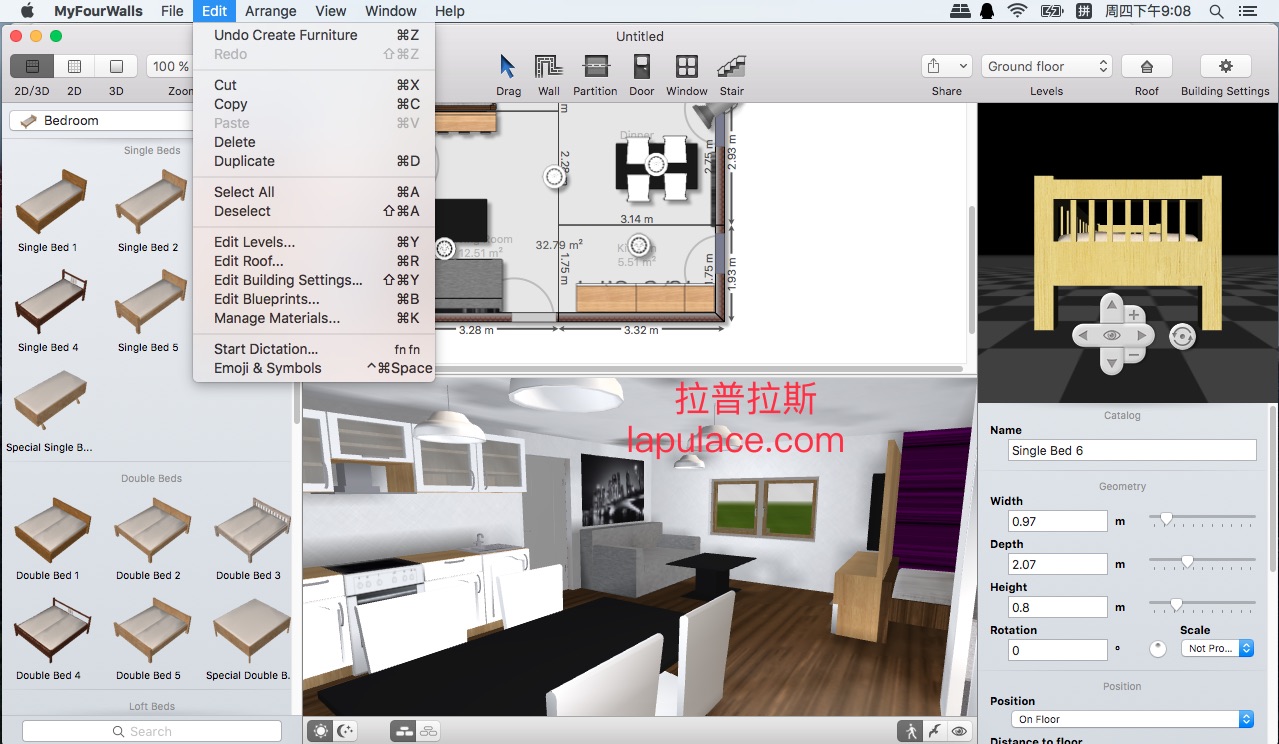The width and height of the screenshot is (1279, 744).
Task: Switch to fly camera mode
Action: coord(935,731)
